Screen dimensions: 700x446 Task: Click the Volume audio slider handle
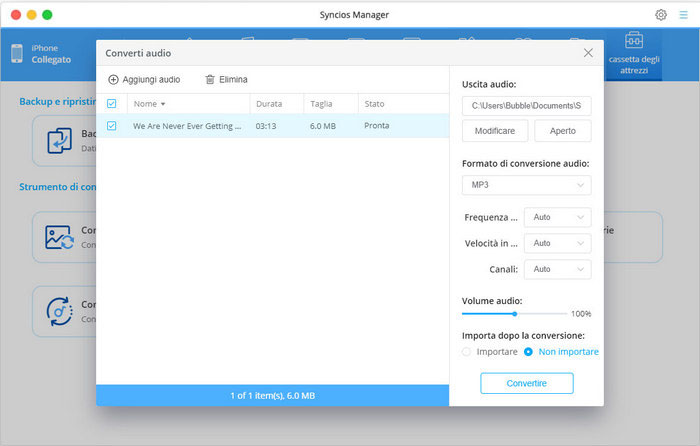click(x=515, y=314)
